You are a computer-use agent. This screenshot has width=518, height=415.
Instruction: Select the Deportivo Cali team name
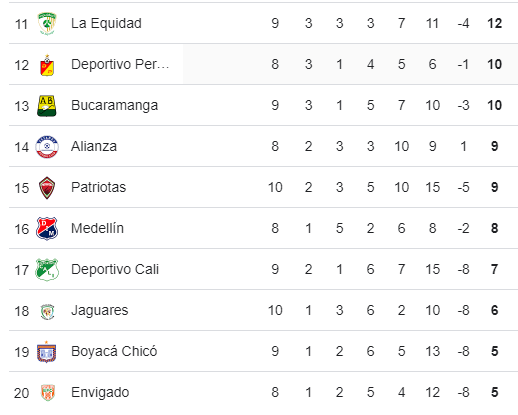(115, 269)
